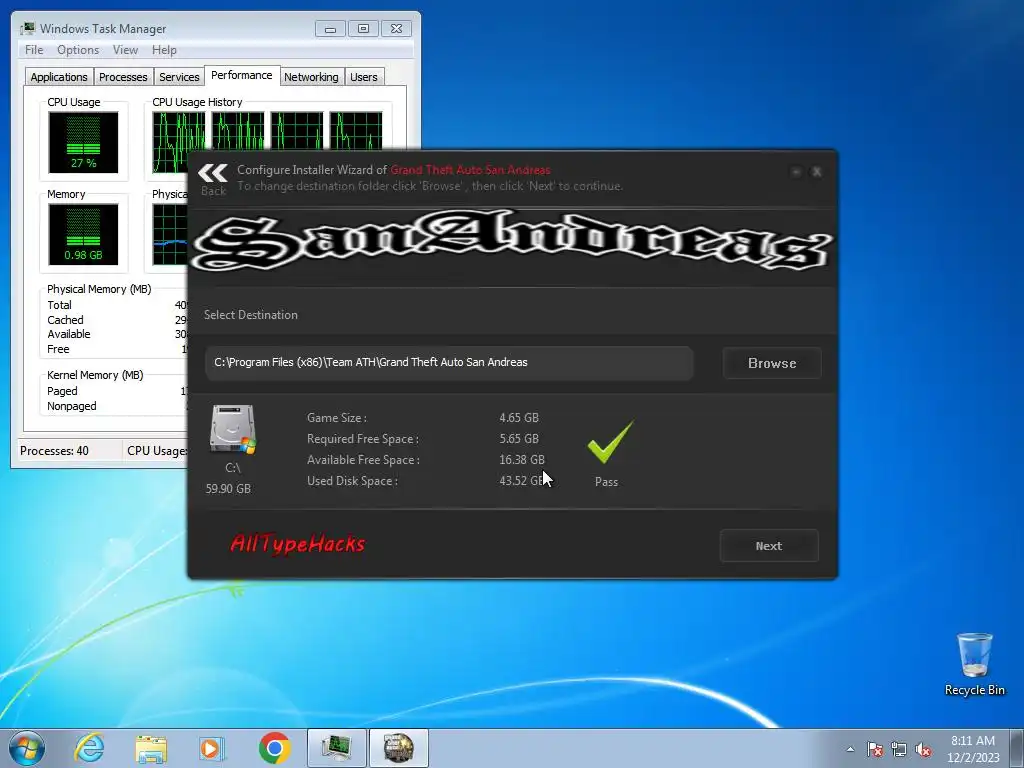The width and height of the screenshot is (1024, 768).
Task: Click the 'Nonpaged' kernel memory row
Action: pos(116,406)
